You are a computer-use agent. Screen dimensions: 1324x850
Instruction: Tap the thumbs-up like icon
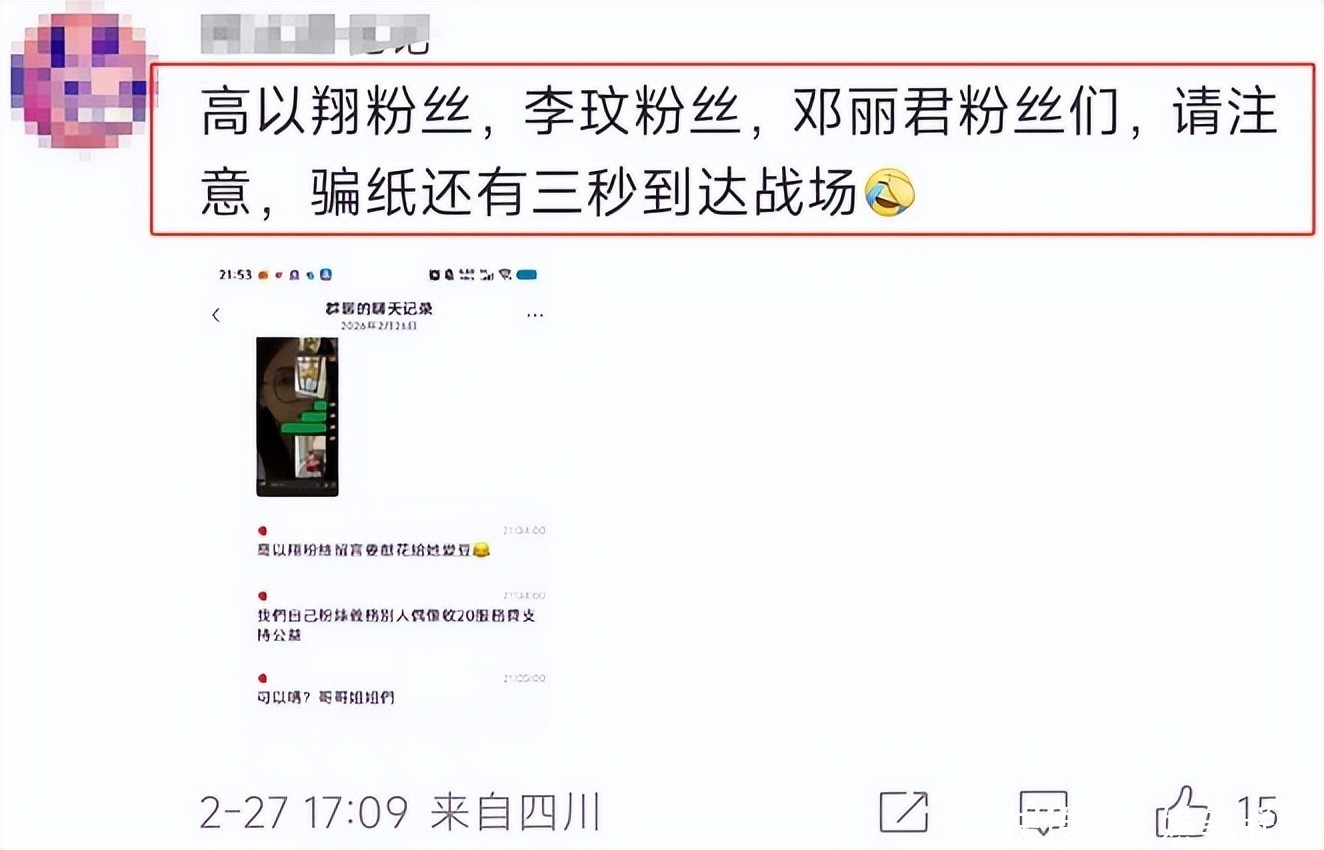pos(1182,811)
